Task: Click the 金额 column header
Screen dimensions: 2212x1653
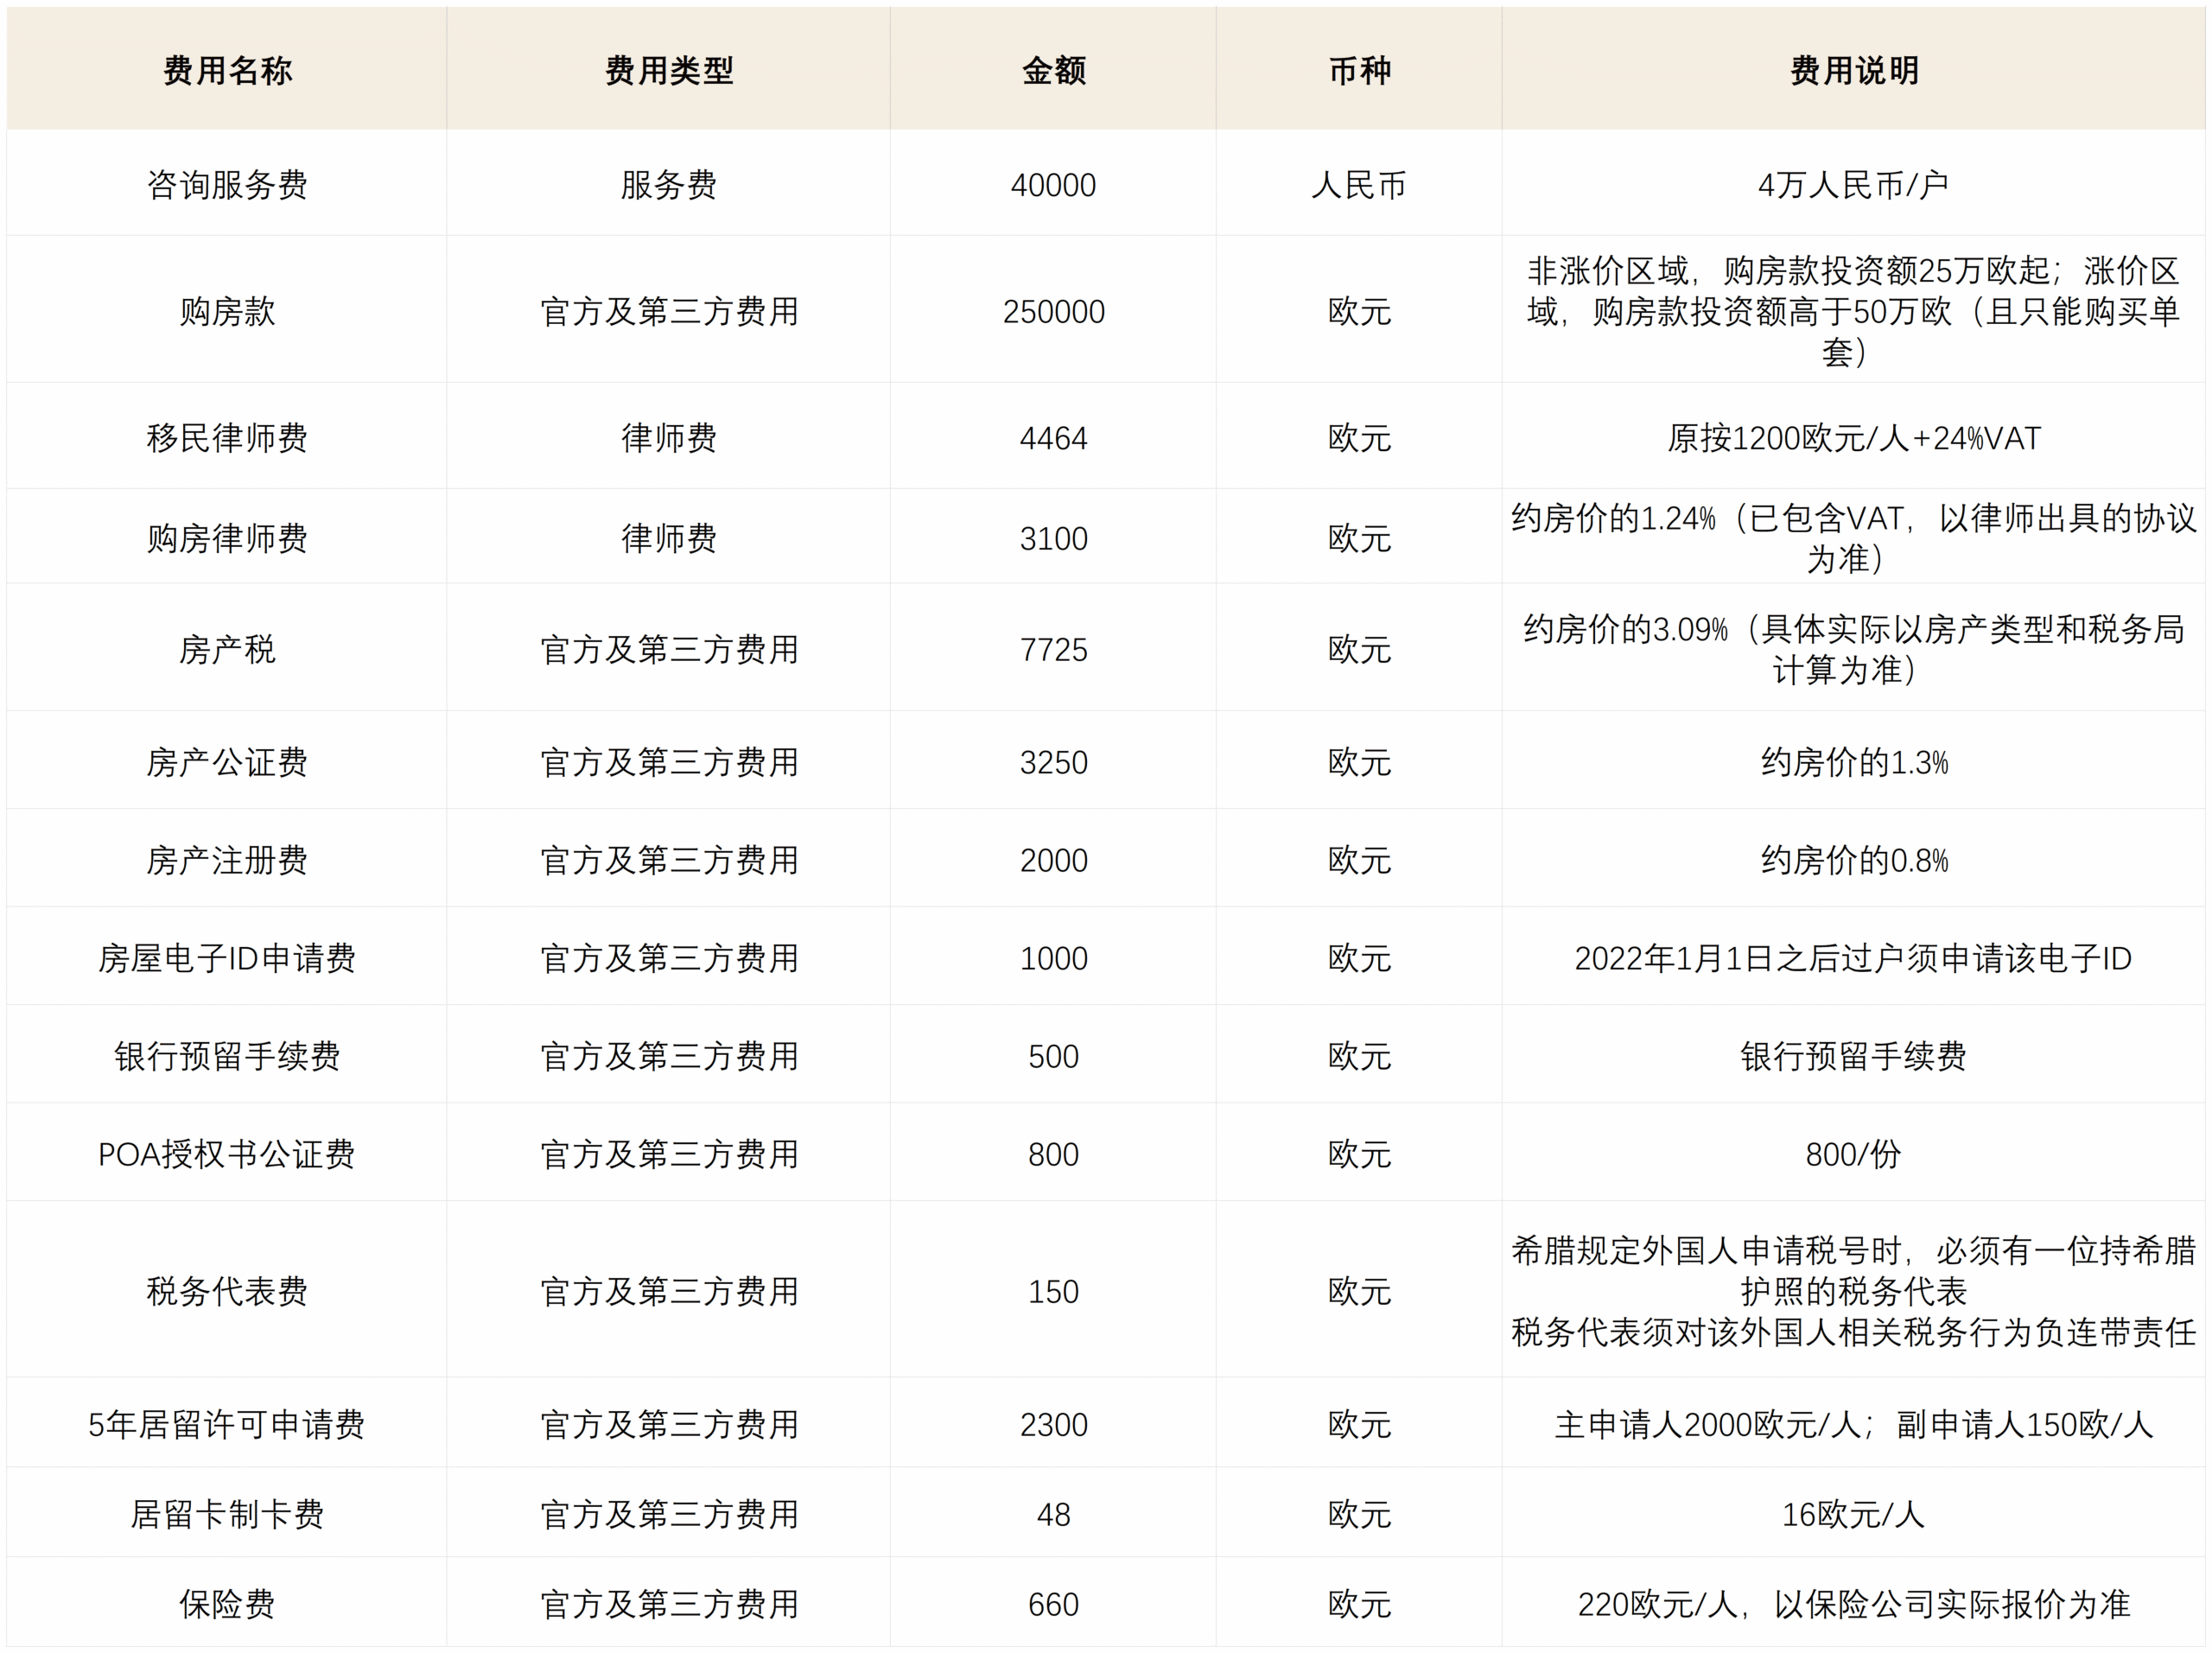Action: click(x=1053, y=70)
